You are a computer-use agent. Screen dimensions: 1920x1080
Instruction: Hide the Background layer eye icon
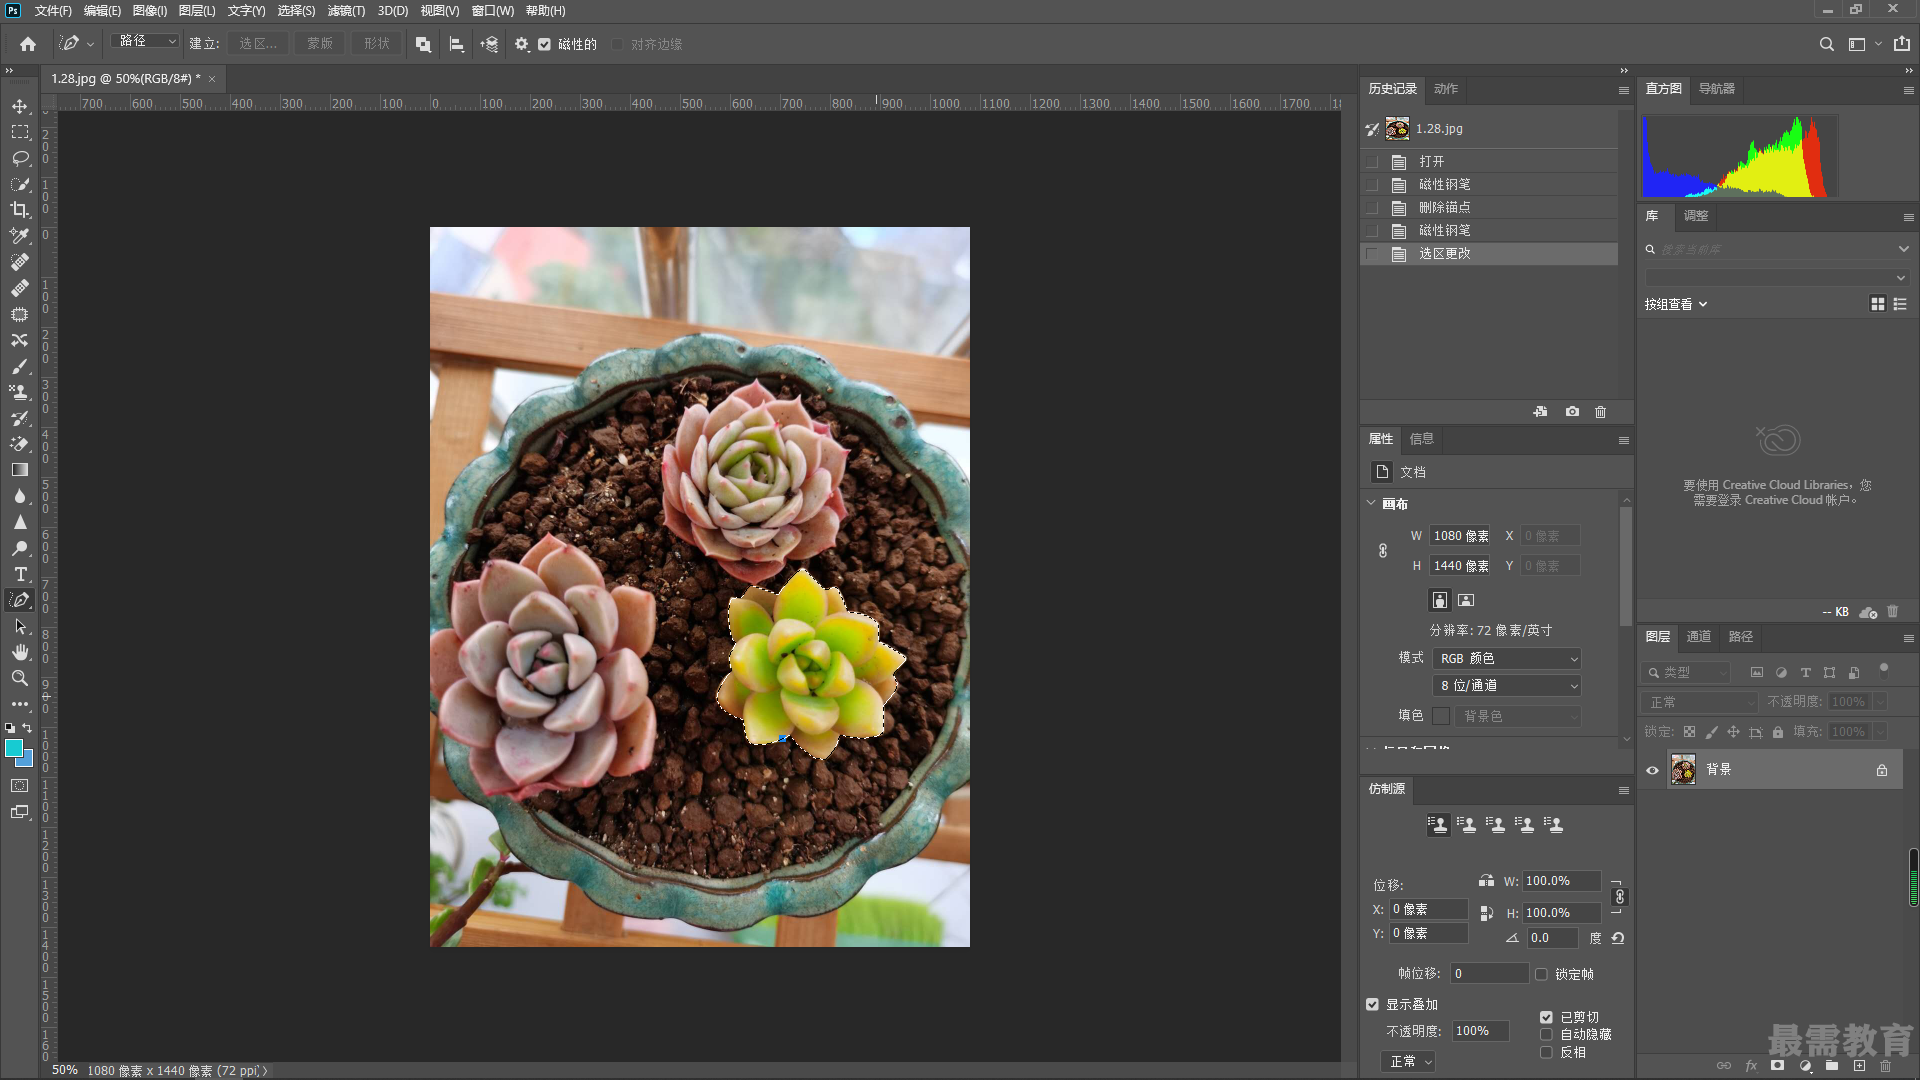[1652, 770]
